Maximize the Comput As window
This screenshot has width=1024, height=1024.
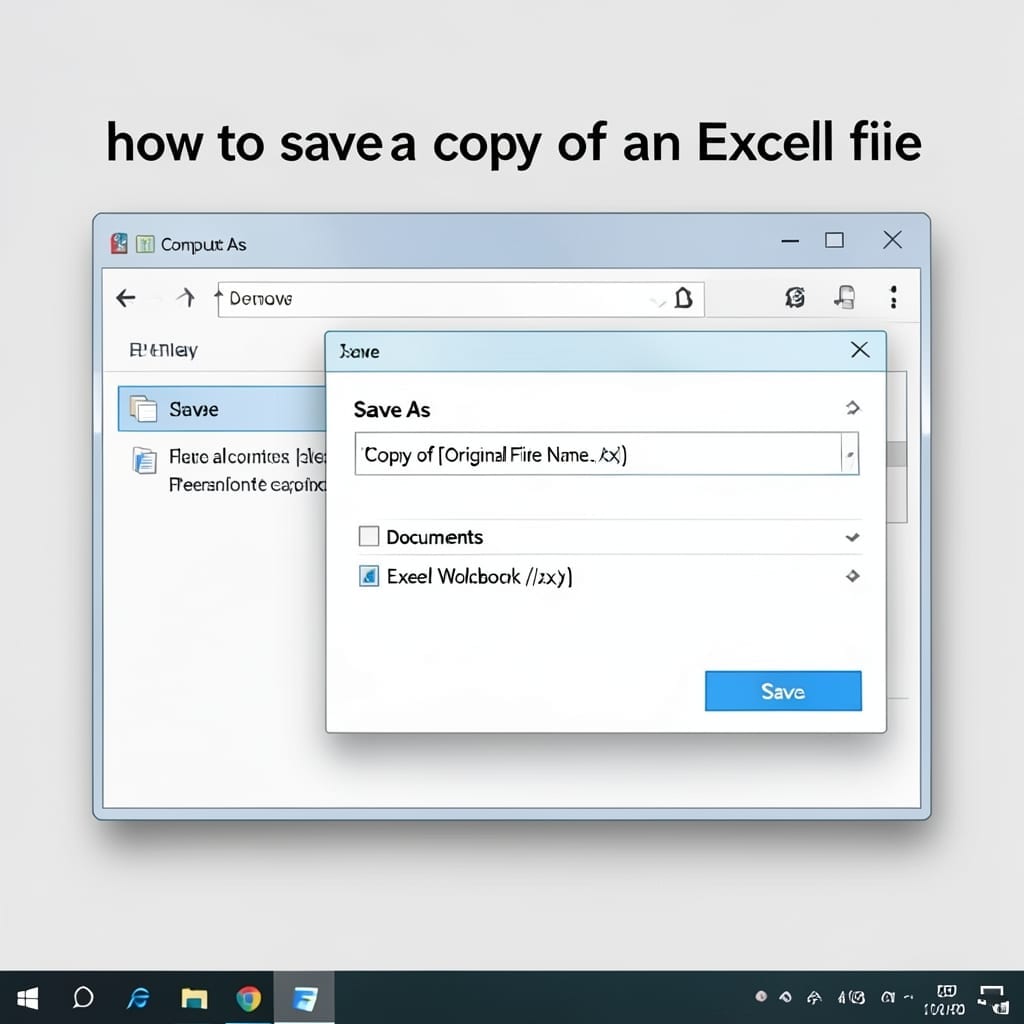pyautogui.click(x=834, y=240)
